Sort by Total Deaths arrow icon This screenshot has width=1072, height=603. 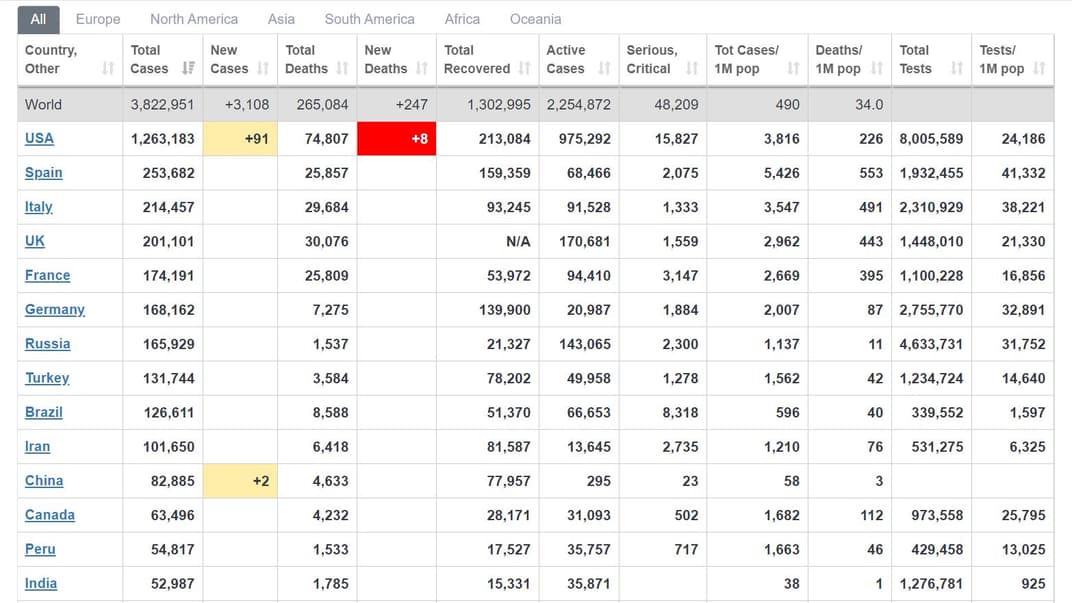pyautogui.click(x=342, y=69)
